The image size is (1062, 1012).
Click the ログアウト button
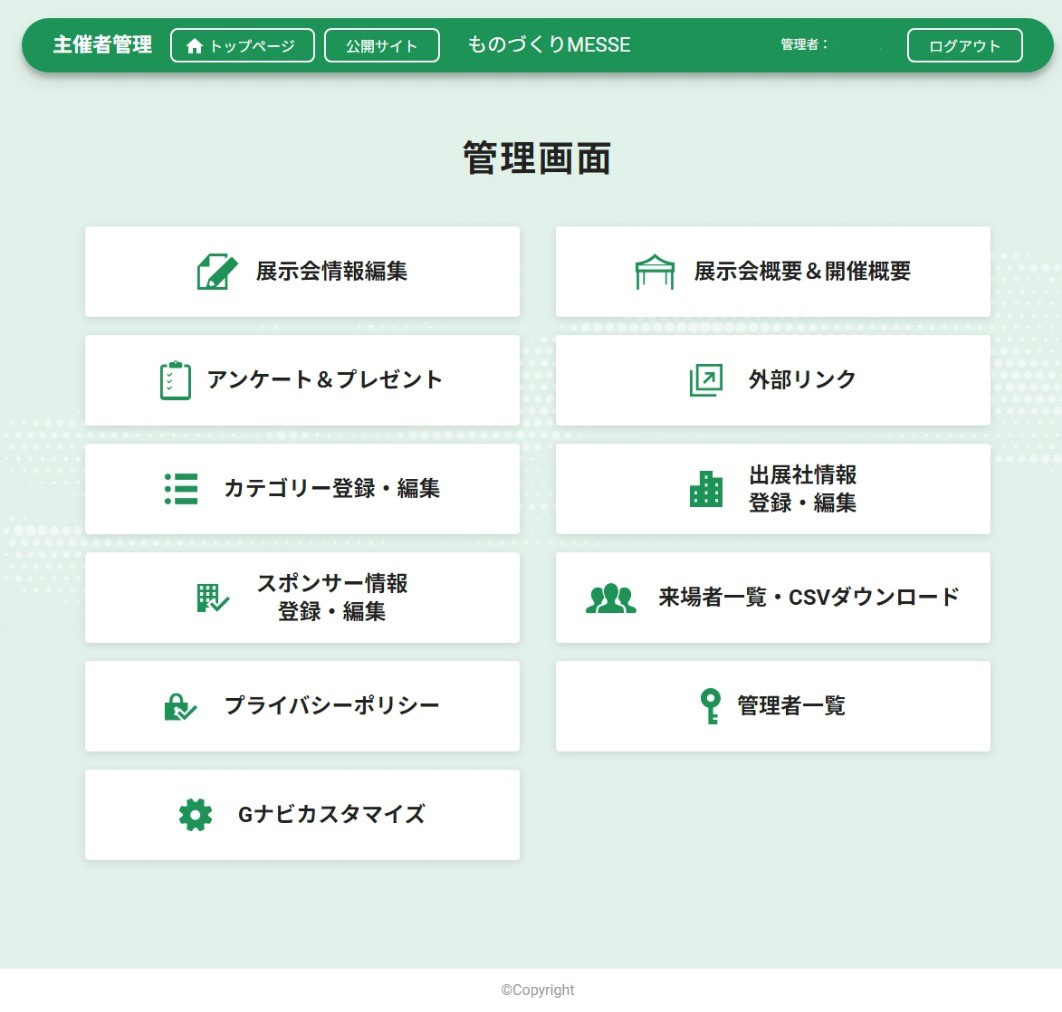[x=964, y=45]
